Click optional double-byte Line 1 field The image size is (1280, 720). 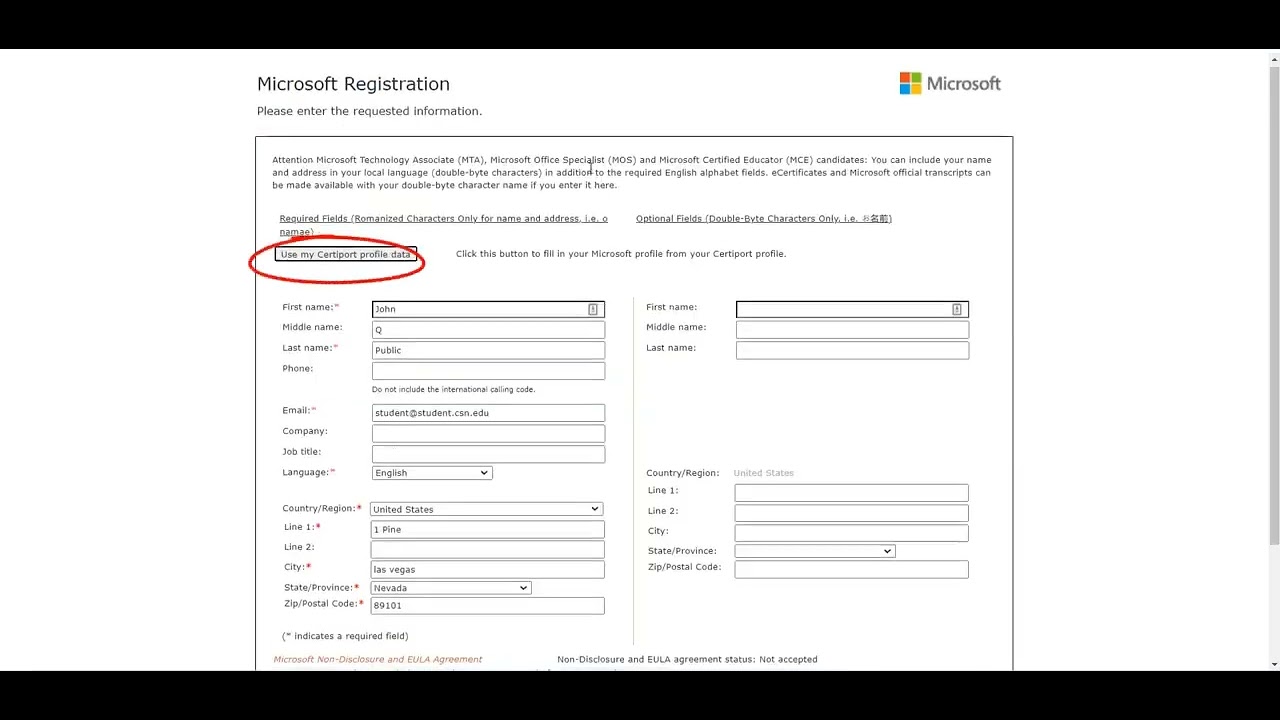(x=852, y=493)
